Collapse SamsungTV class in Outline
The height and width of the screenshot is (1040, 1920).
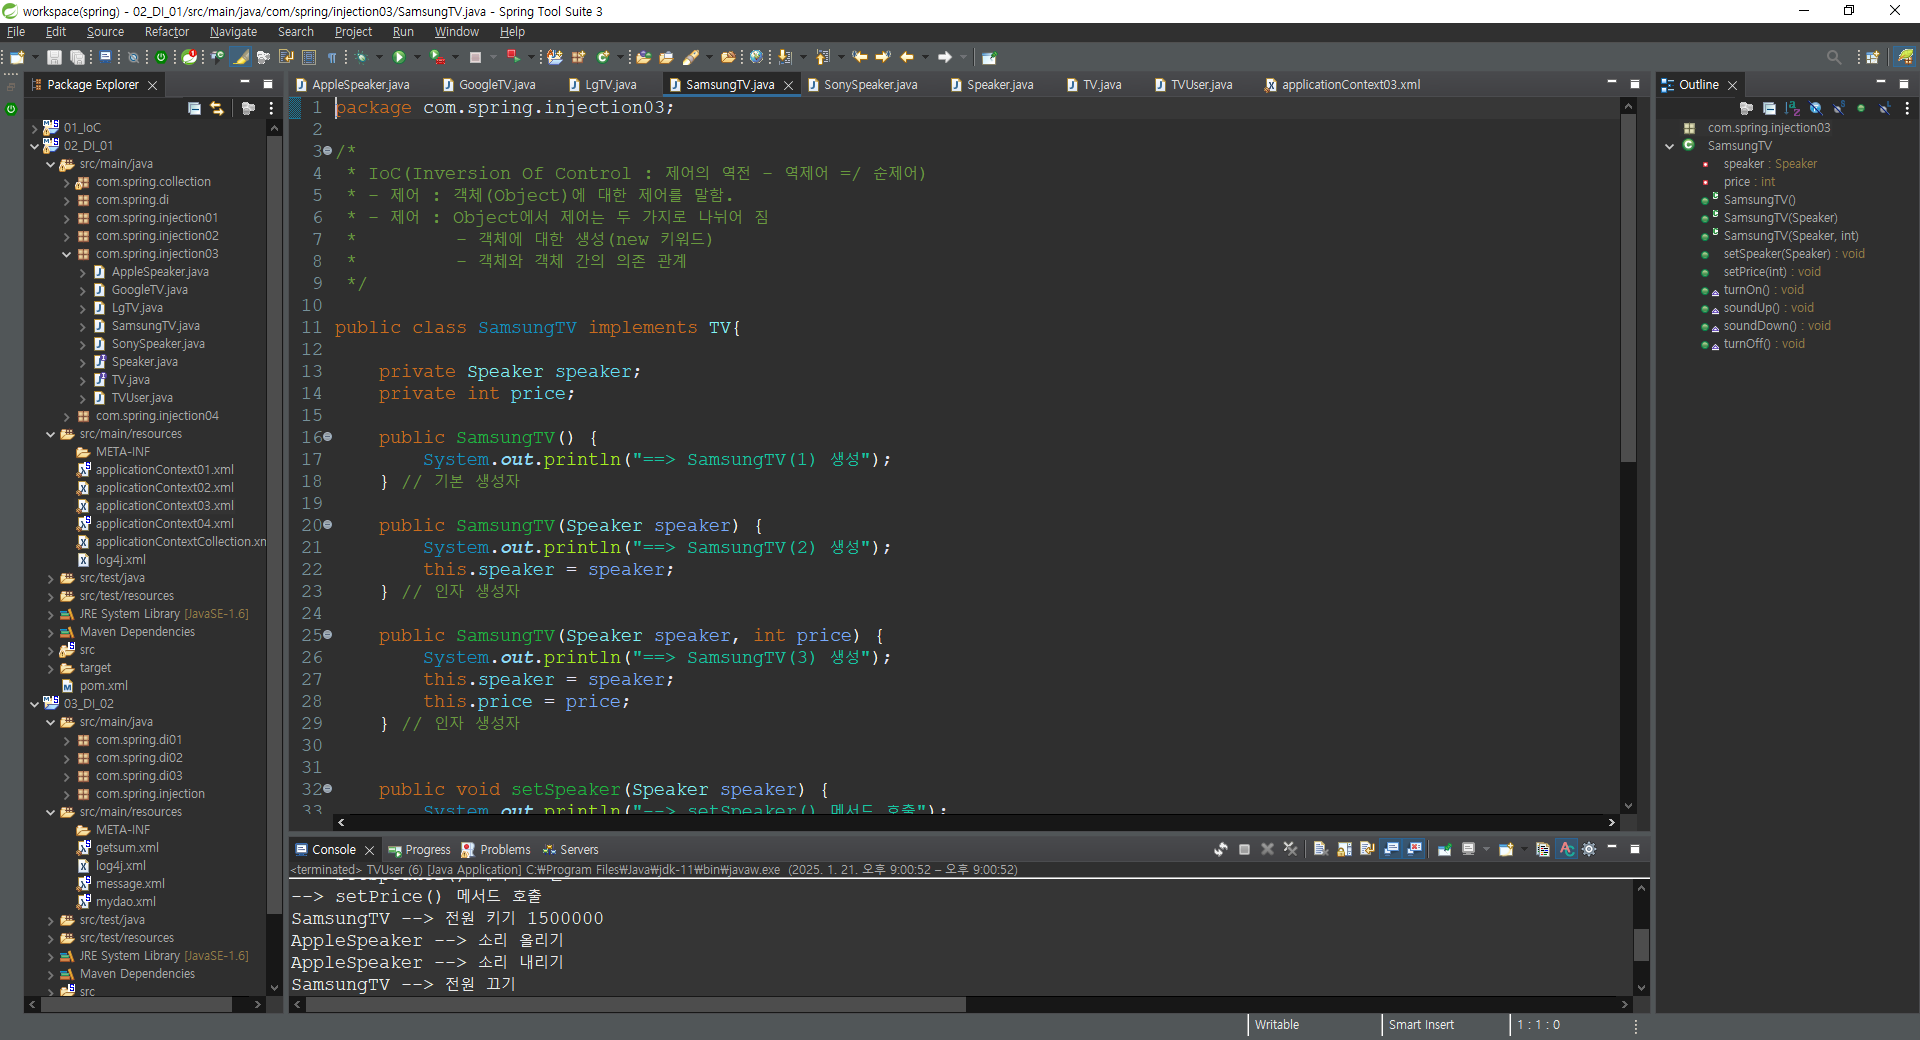coord(1669,146)
